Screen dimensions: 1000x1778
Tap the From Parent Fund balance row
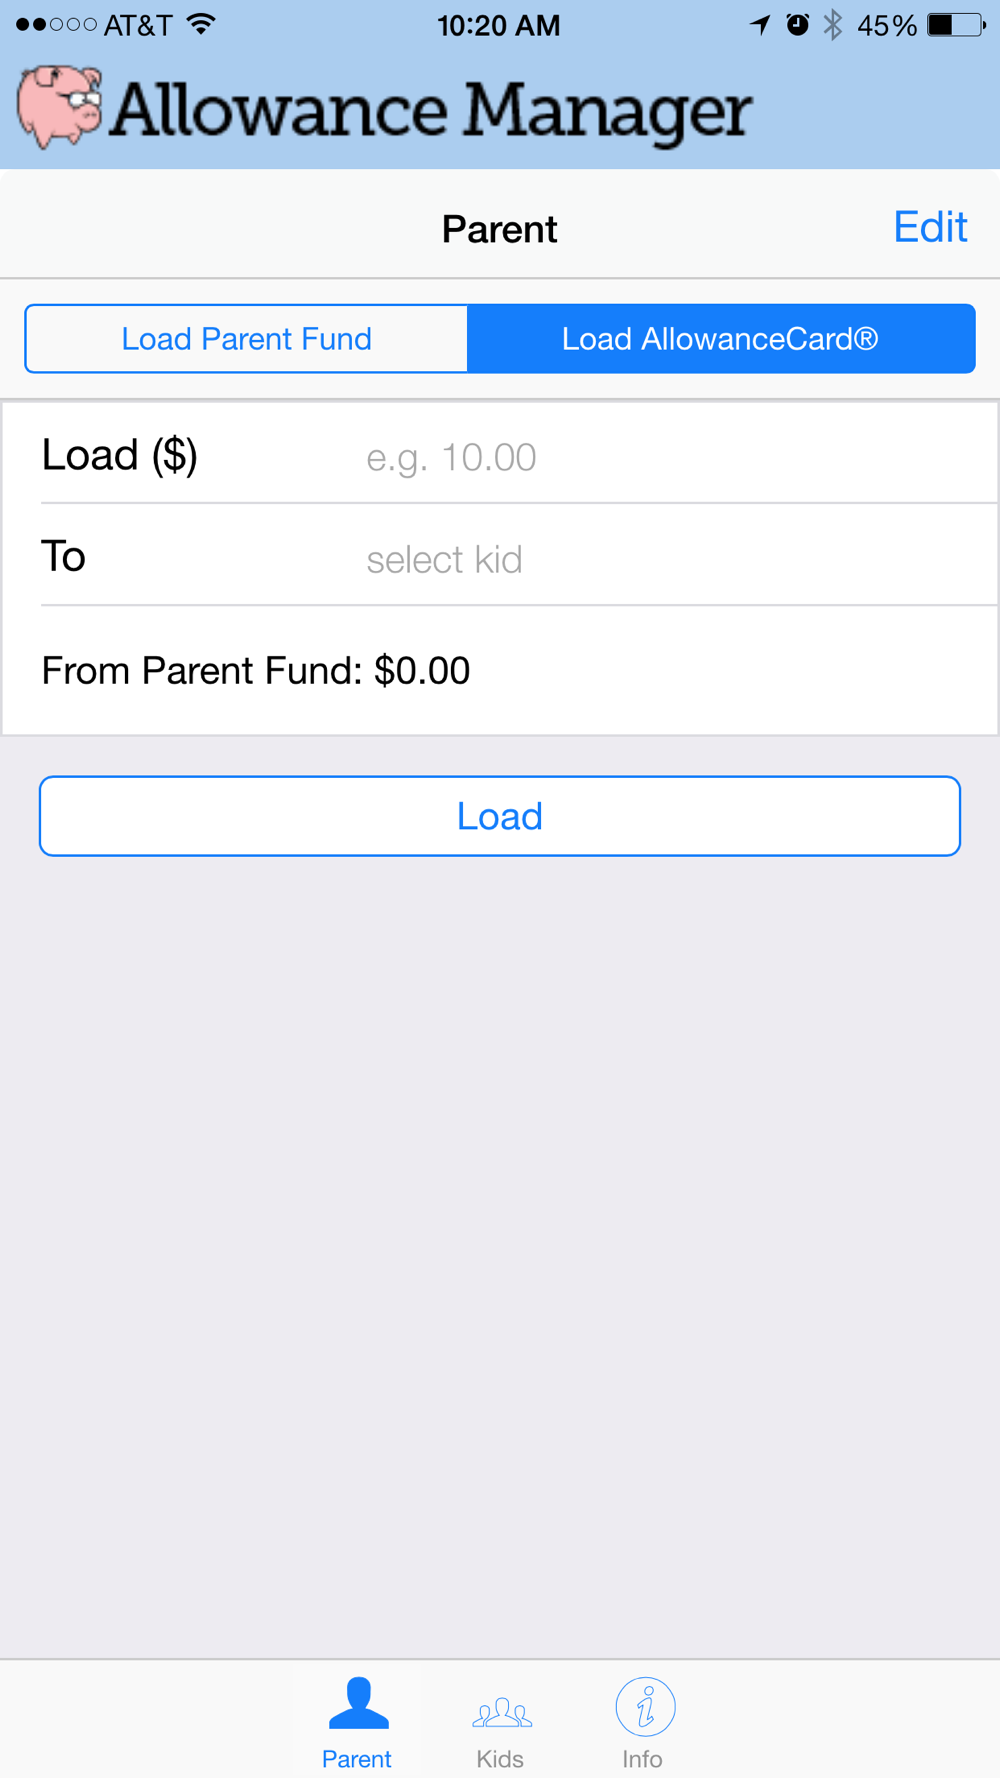(x=256, y=671)
